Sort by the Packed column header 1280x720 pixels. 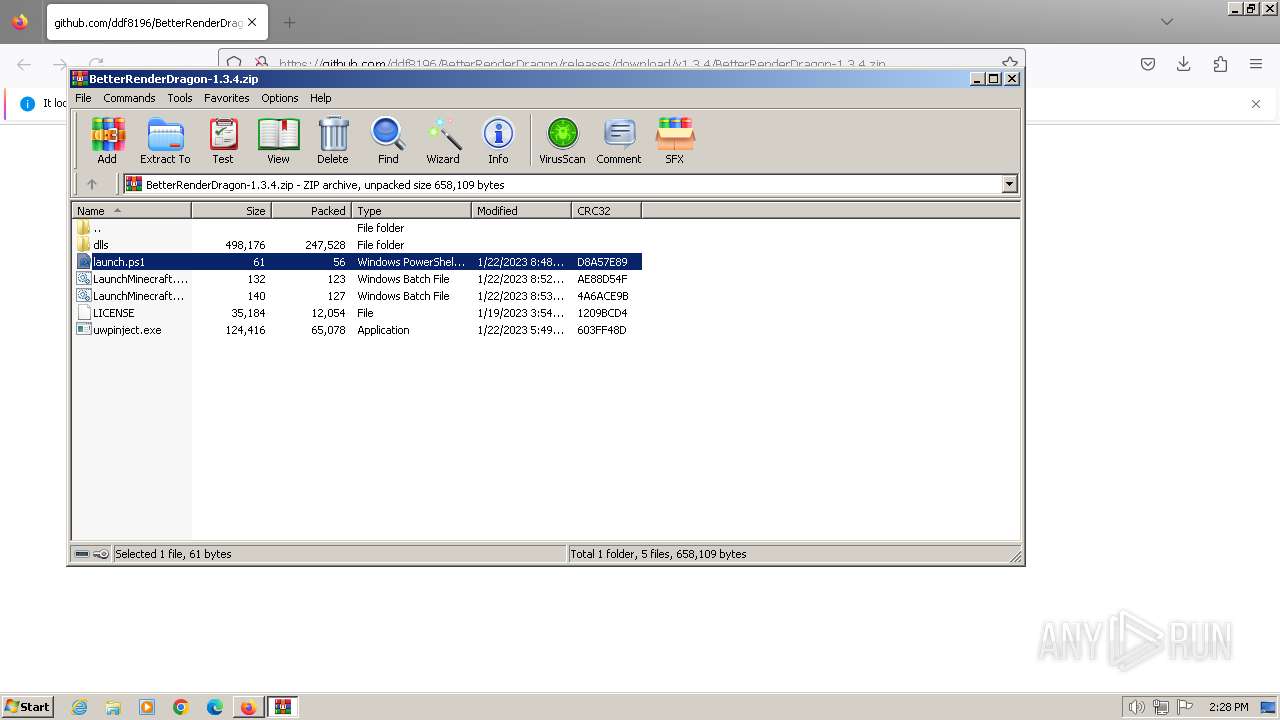click(312, 211)
